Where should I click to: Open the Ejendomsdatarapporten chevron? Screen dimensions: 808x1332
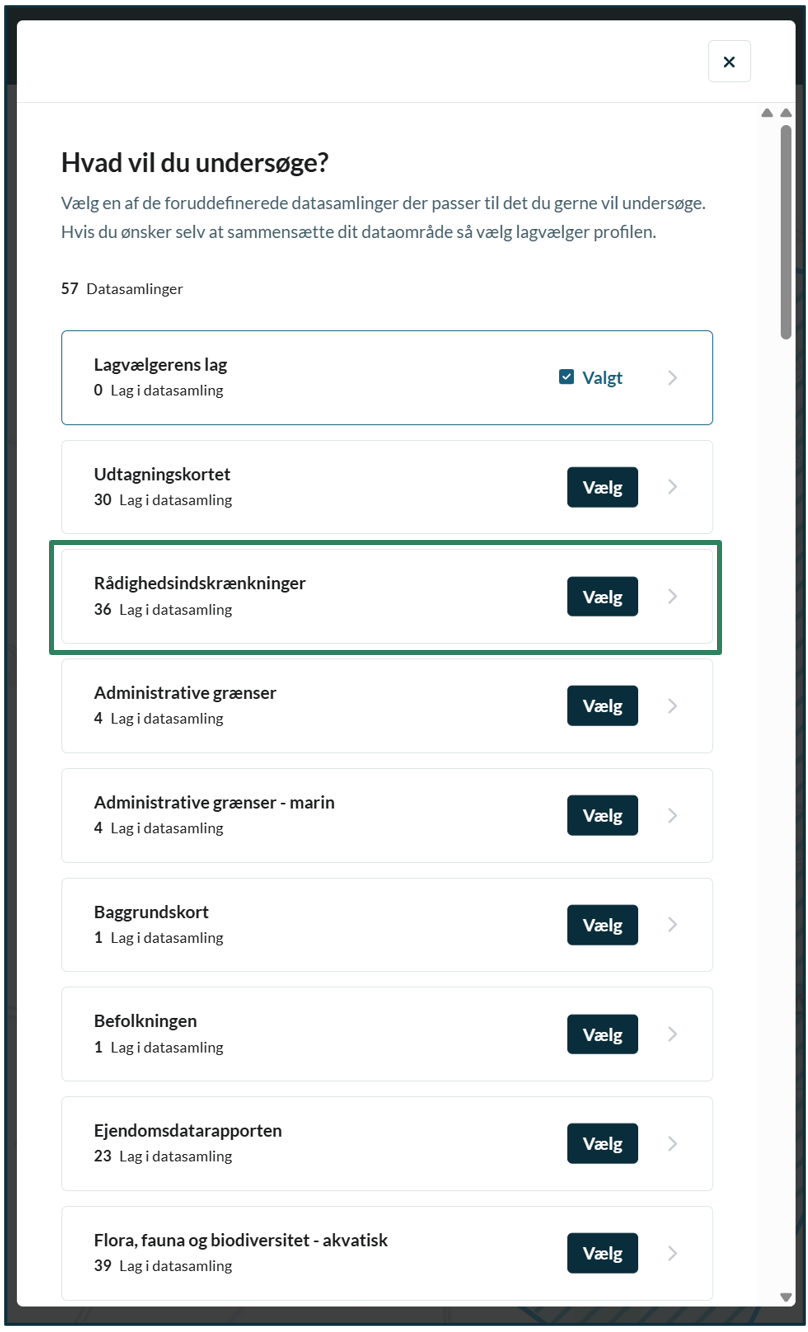pos(673,1144)
